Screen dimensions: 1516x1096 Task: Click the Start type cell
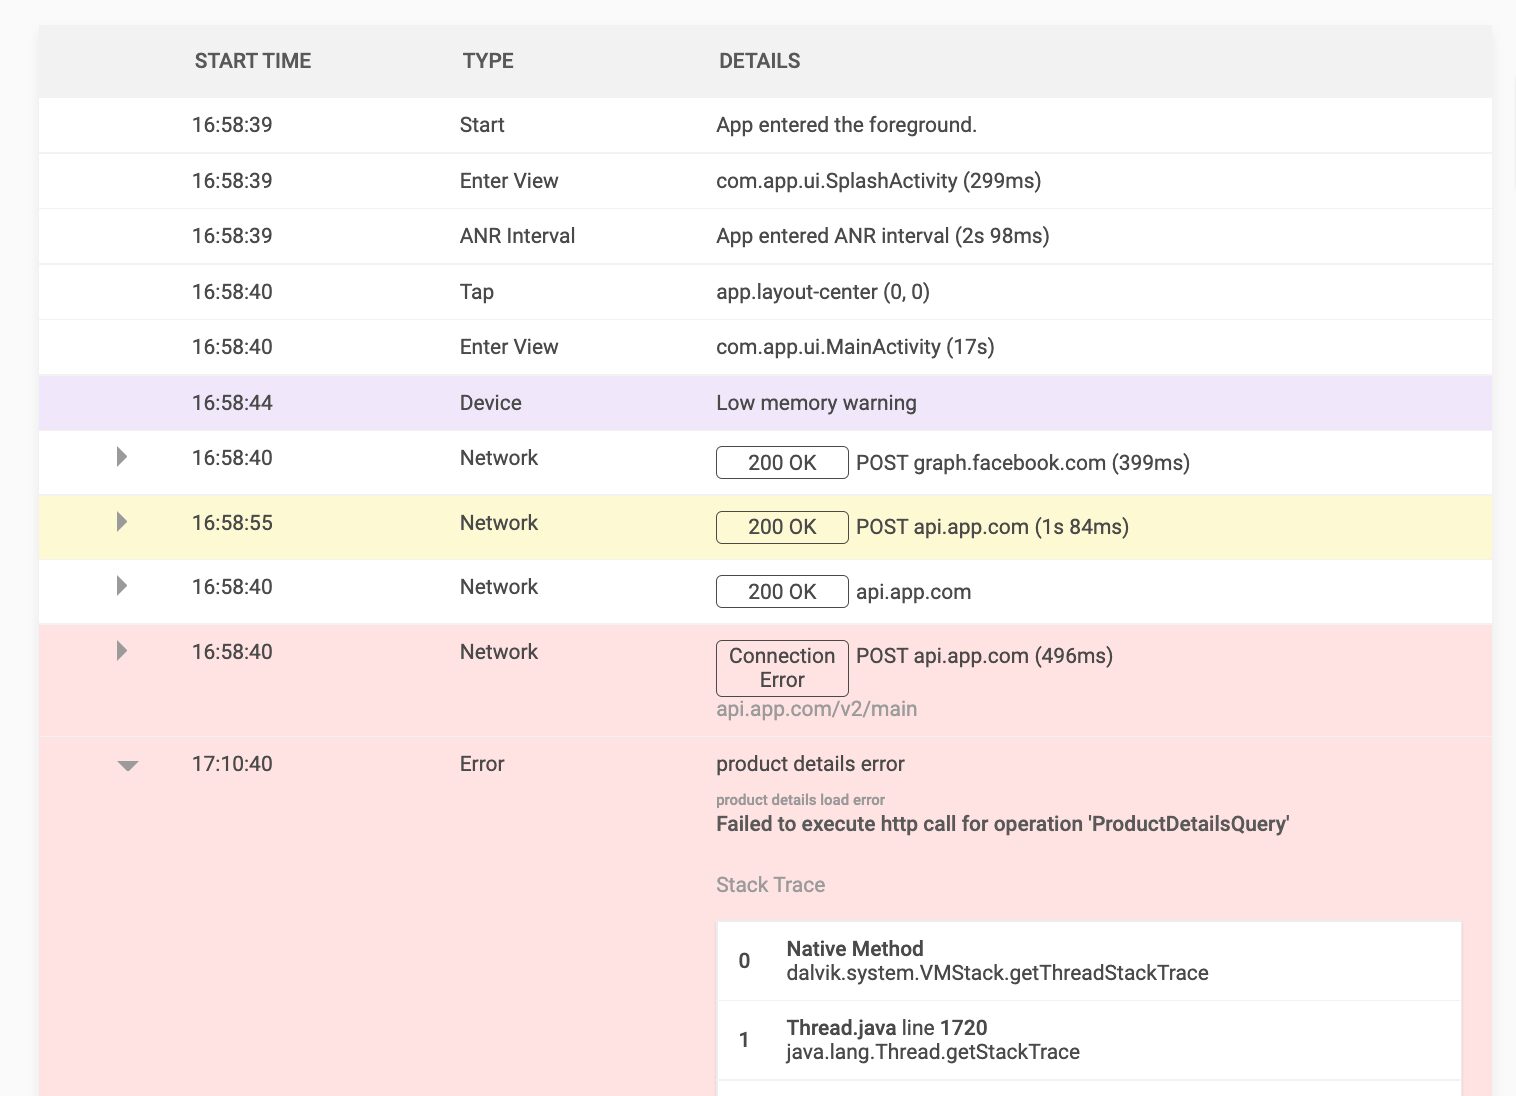click(482, 125)
